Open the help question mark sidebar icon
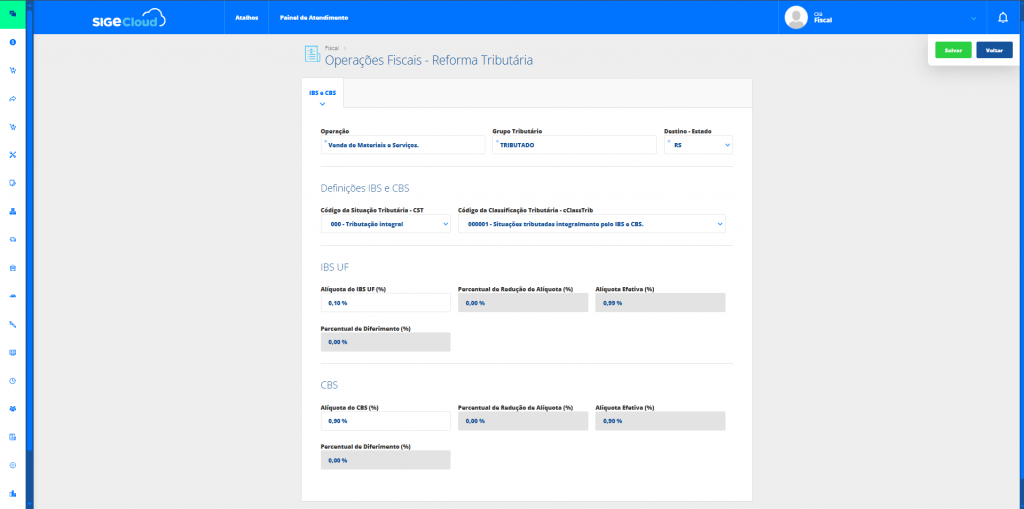This screenshot has height=509, width=1024. click(x=13, y=42)
